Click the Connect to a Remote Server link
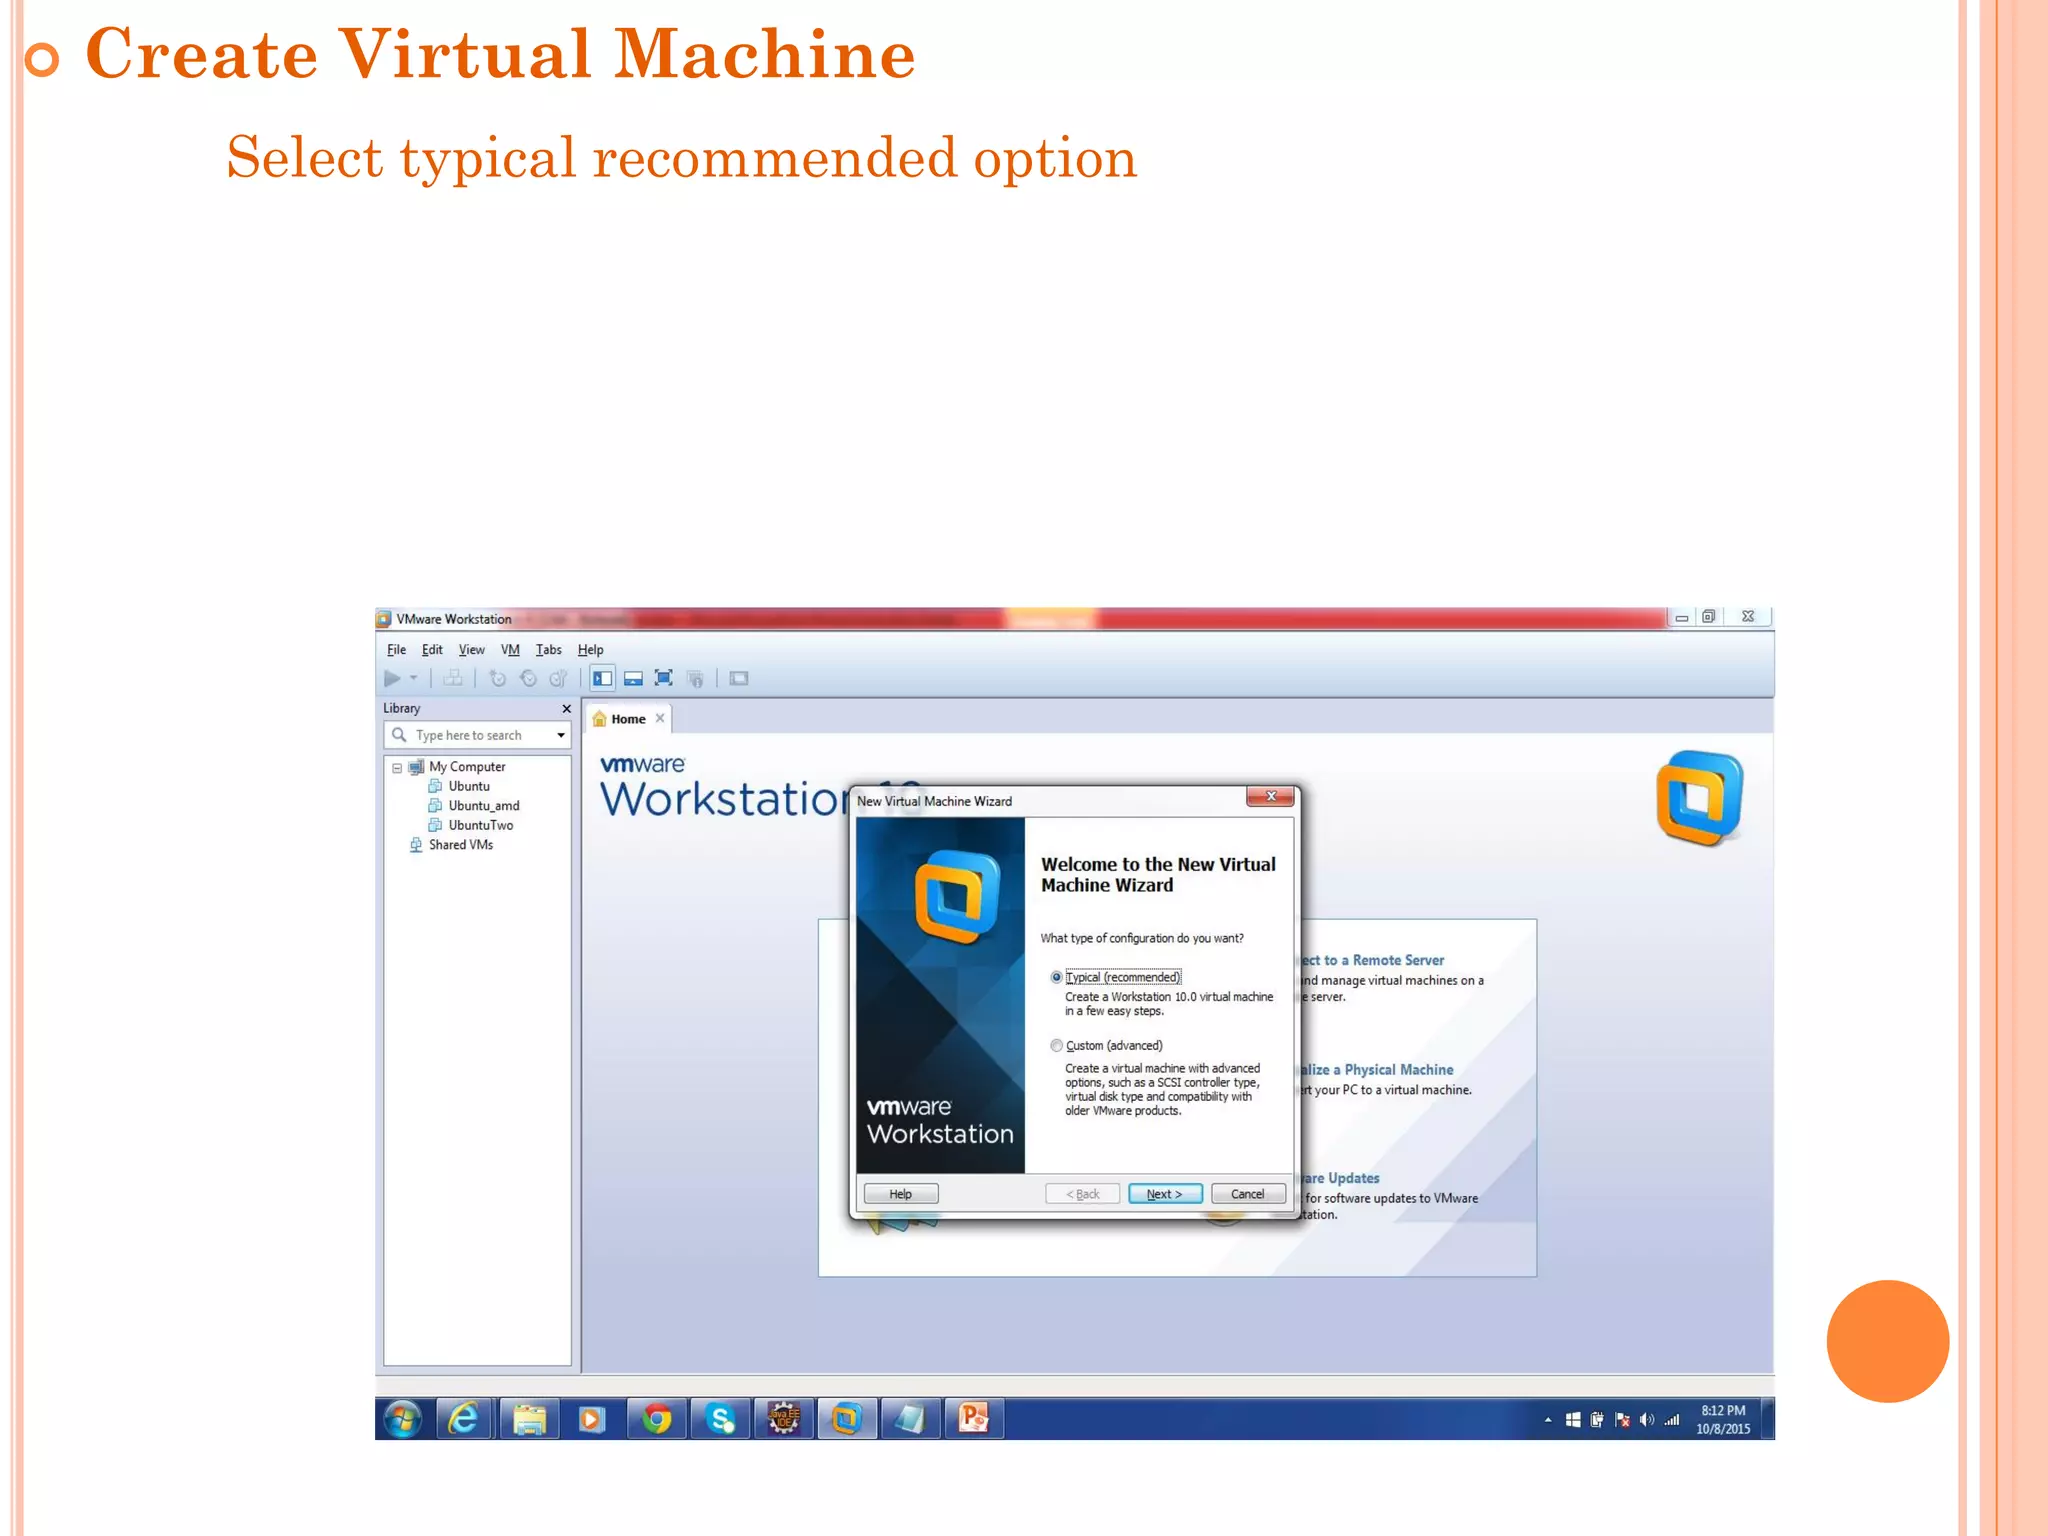 (x=1372, y=960)
